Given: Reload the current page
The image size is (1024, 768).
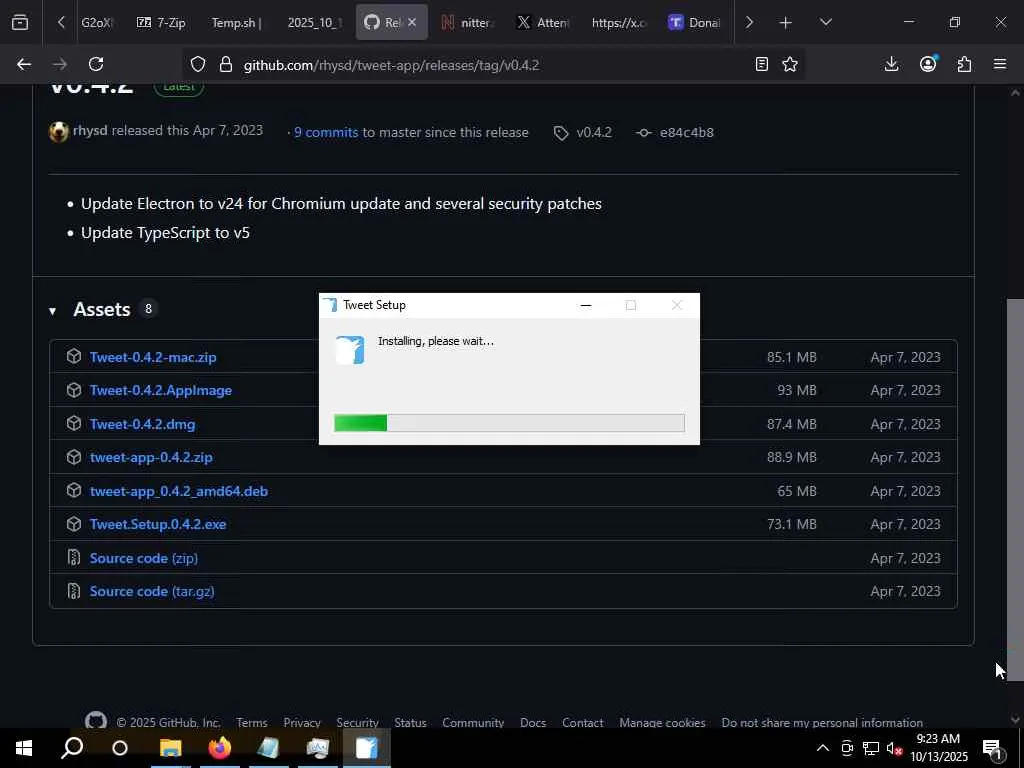Looking at the screenshot, I should [x=96, y=64].
